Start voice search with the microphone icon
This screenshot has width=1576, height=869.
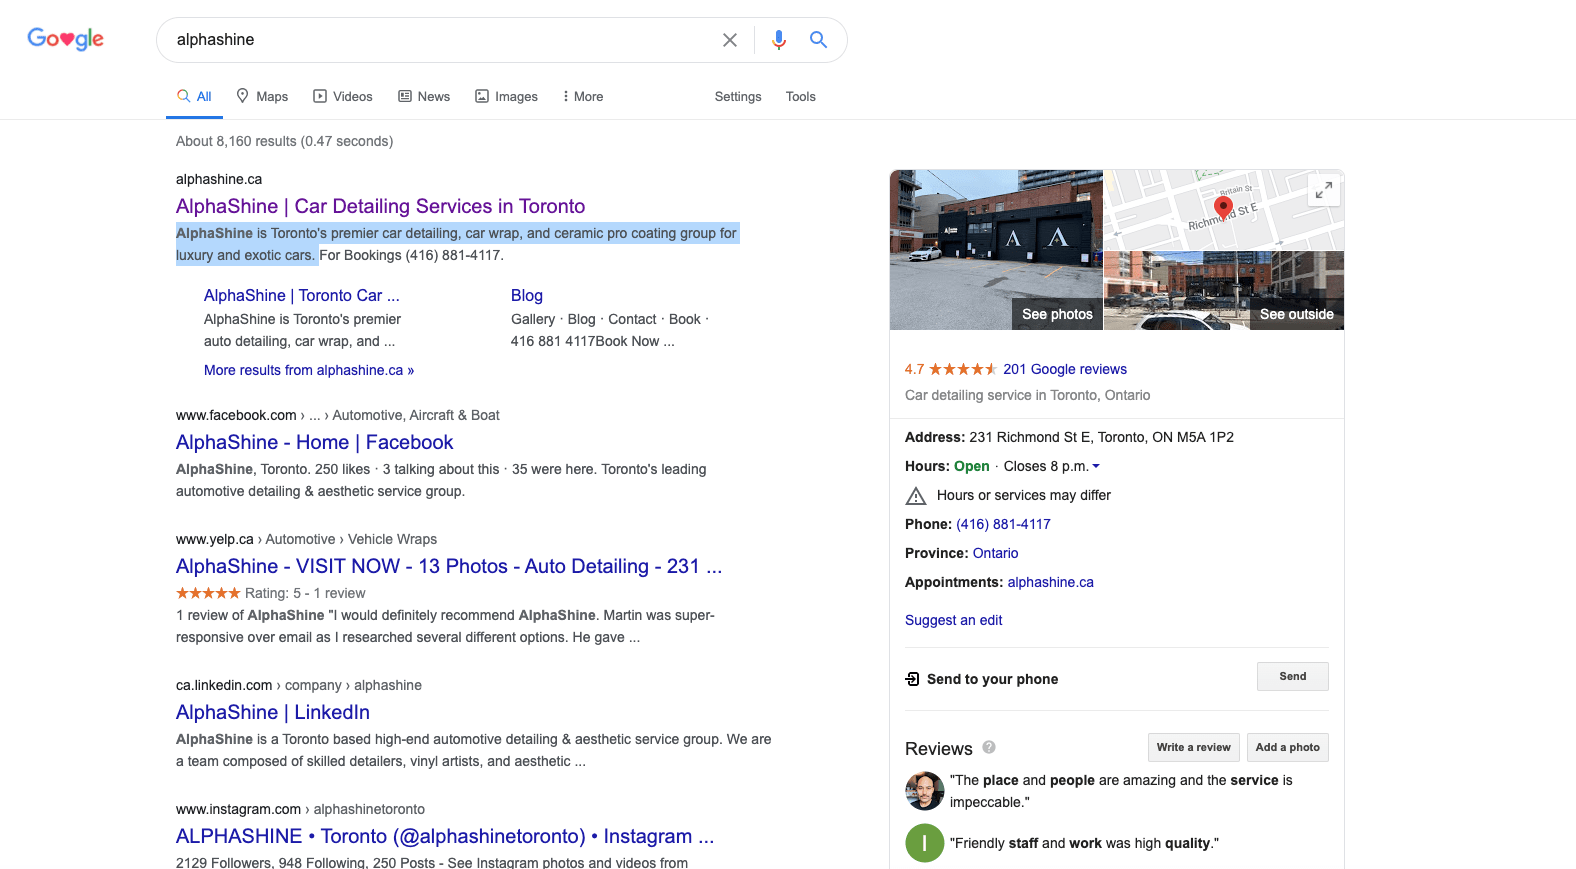coord(779,40)
